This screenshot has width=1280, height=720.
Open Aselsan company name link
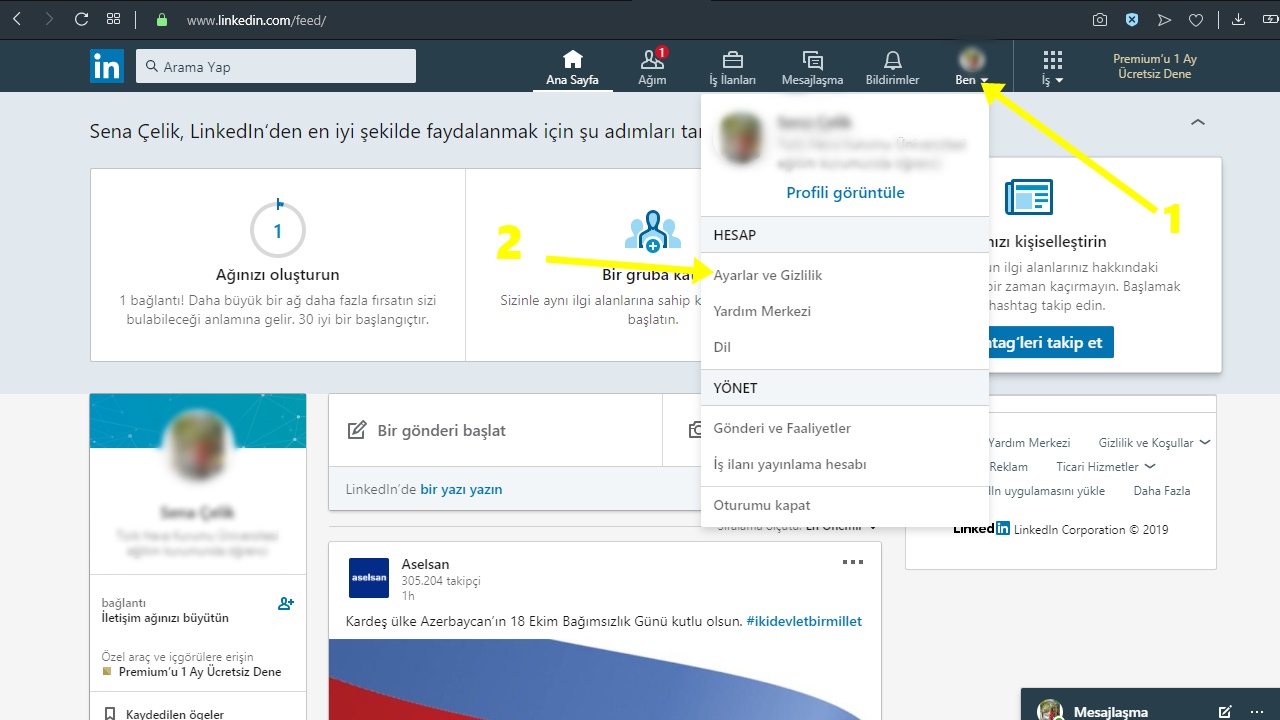pyautogui.click(x=425, y=564)
